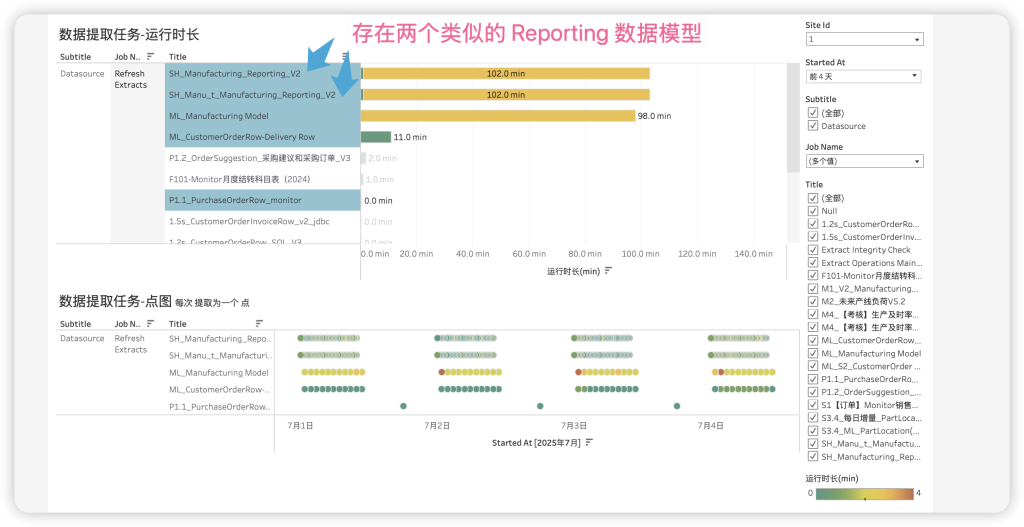Toggle the F101-Monitor月度结转科... checkbox
Screen dimensions: 1024x527
(813, 276)
